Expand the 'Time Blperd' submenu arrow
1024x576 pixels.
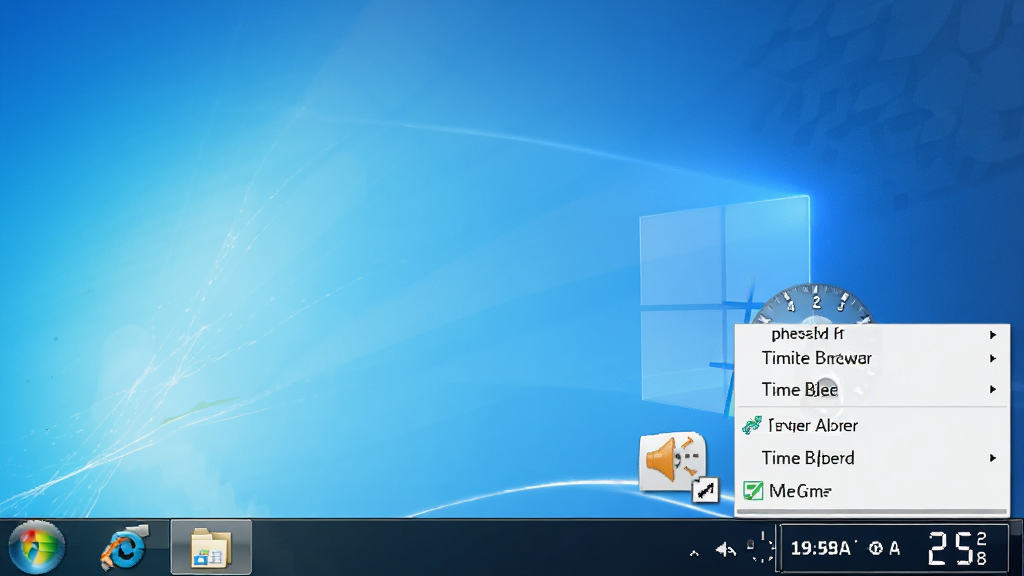[993, 458]
